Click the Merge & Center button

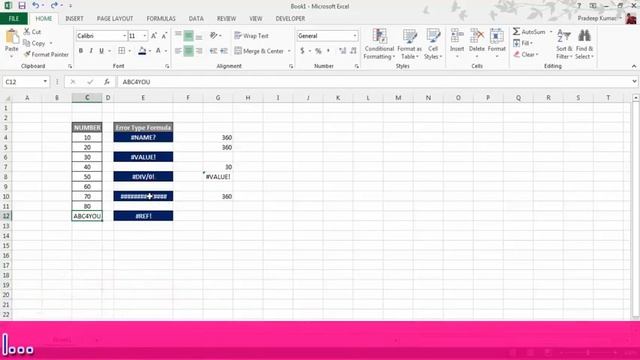pos(259,51)
